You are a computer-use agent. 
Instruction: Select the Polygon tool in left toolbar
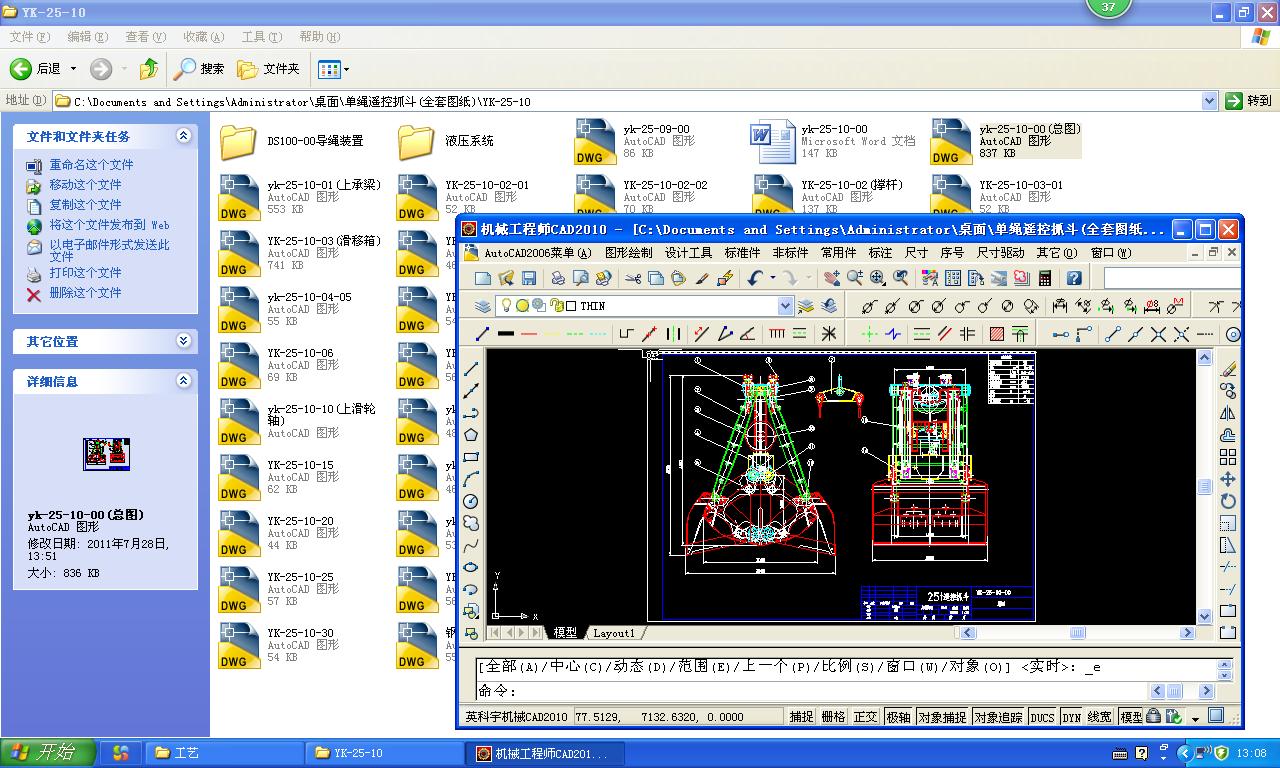coord(471,435)
